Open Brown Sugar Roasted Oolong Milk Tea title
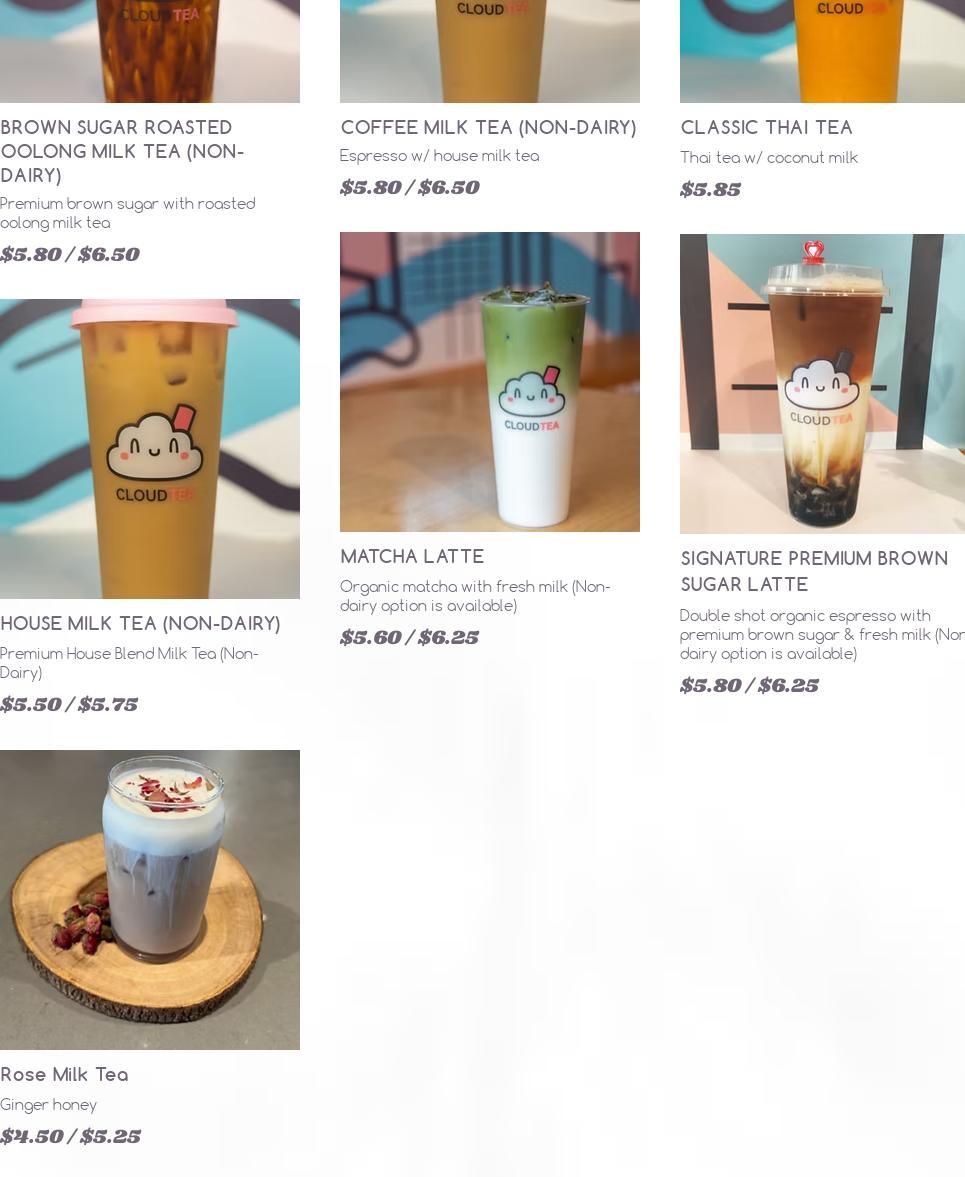 122,151
